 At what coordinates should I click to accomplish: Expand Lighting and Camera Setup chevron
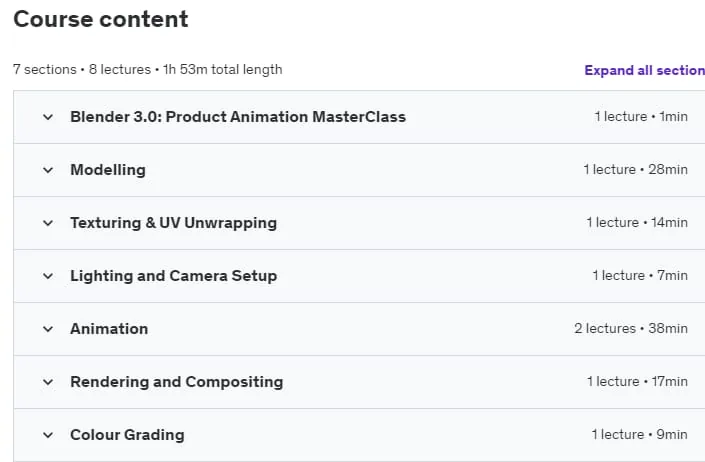tap(48, 276)
